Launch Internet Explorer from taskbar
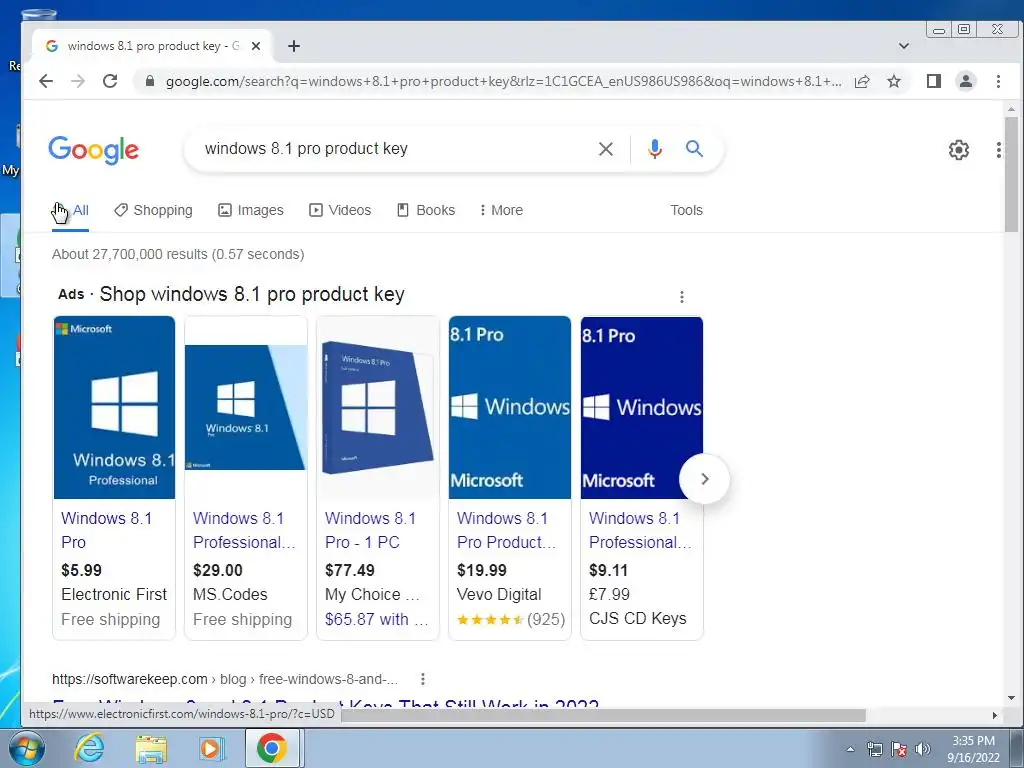 tap(89, 748)
